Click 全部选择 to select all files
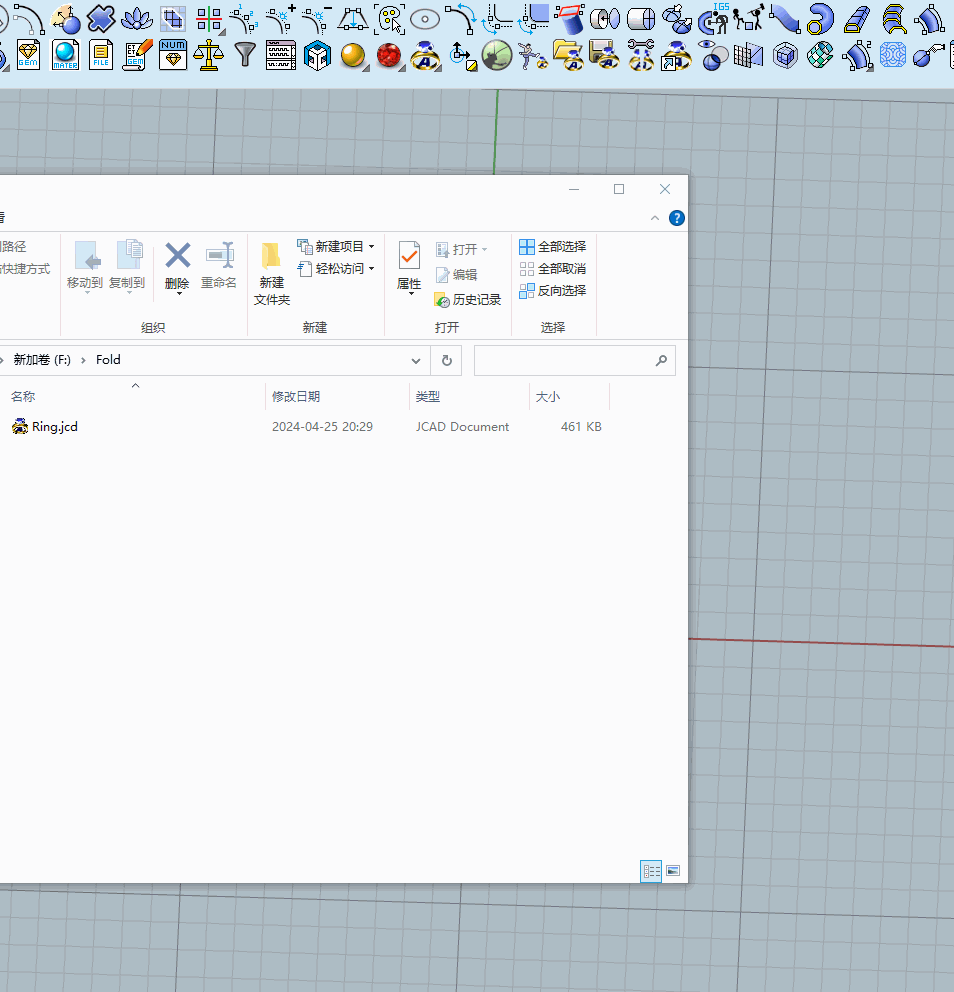 point(552,247)
